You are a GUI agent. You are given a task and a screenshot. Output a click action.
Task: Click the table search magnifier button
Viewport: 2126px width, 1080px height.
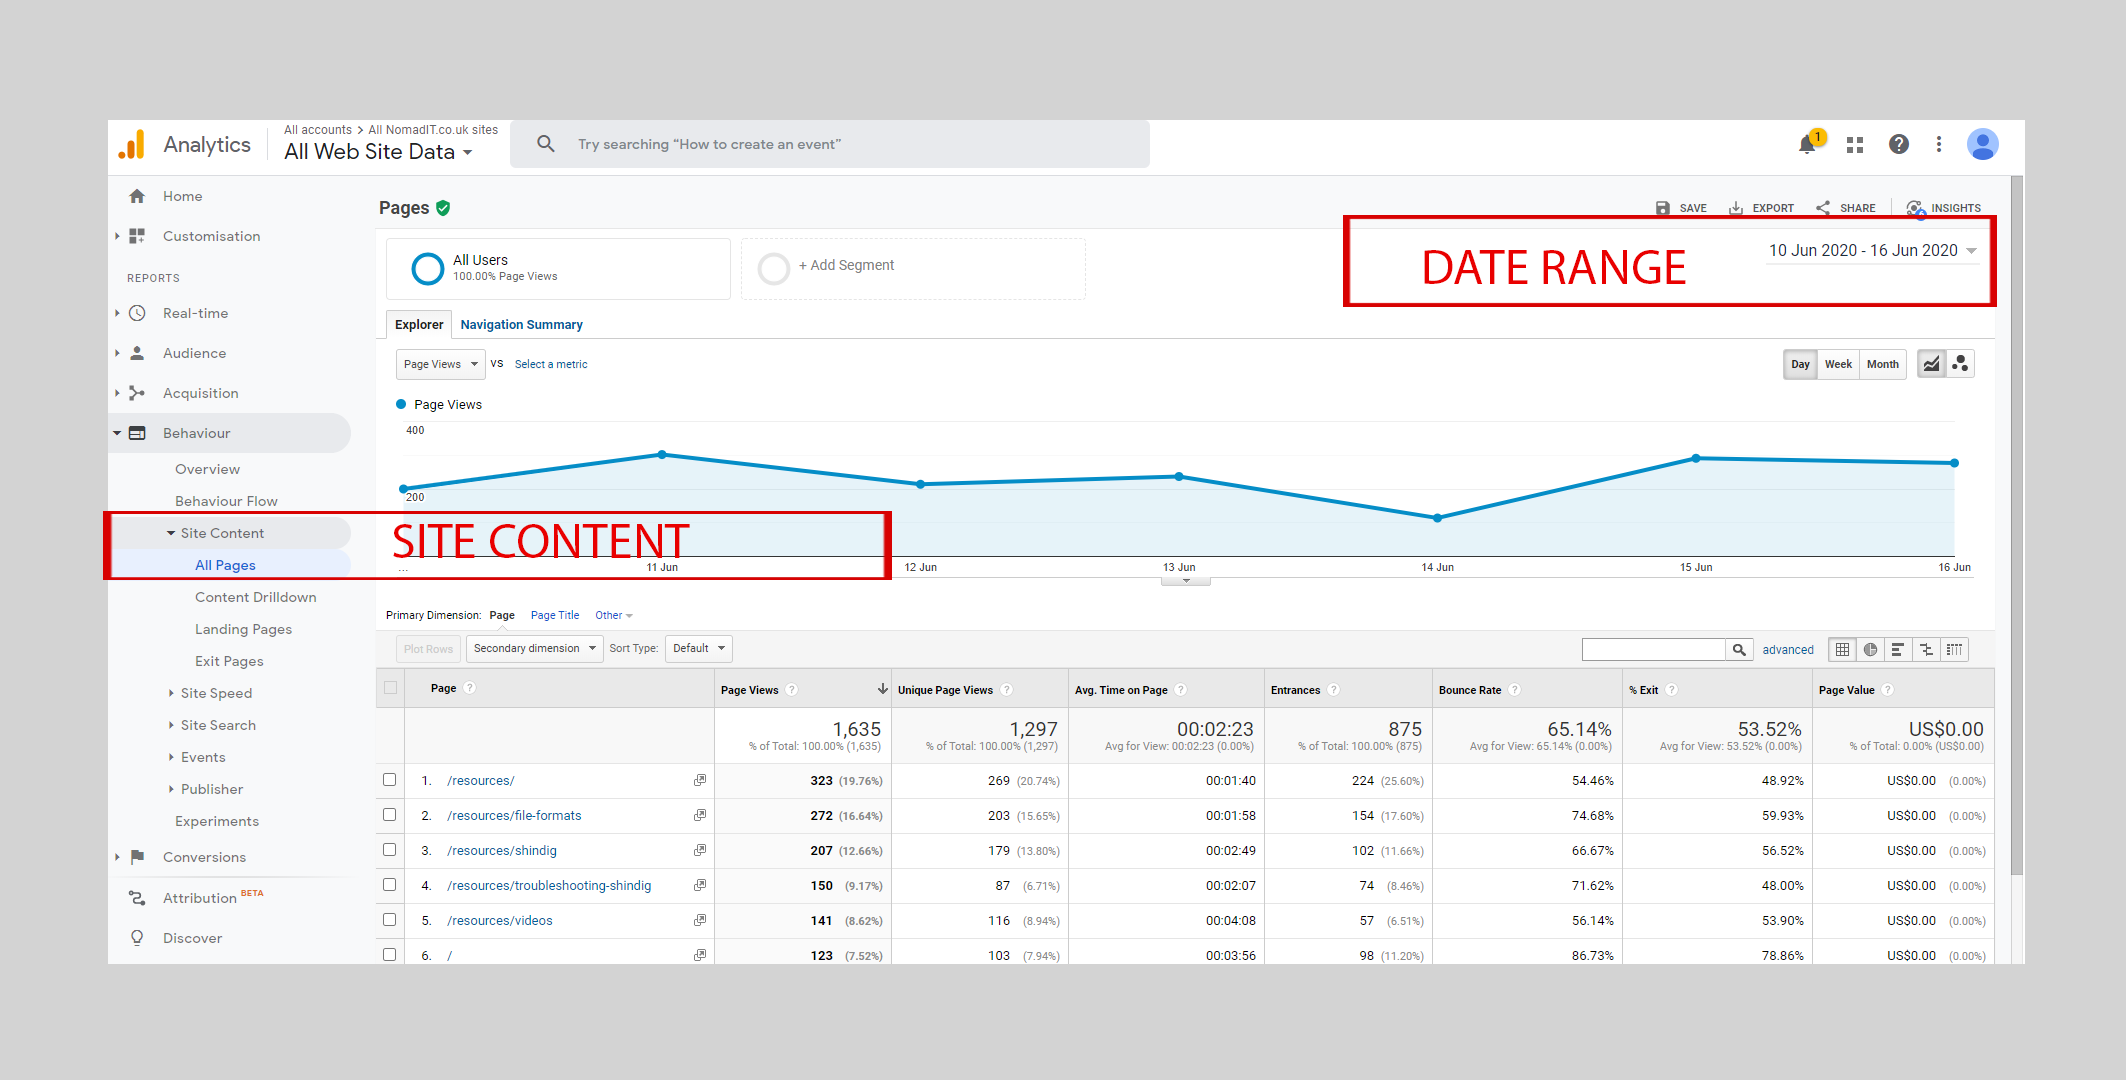coord(1739,650)
